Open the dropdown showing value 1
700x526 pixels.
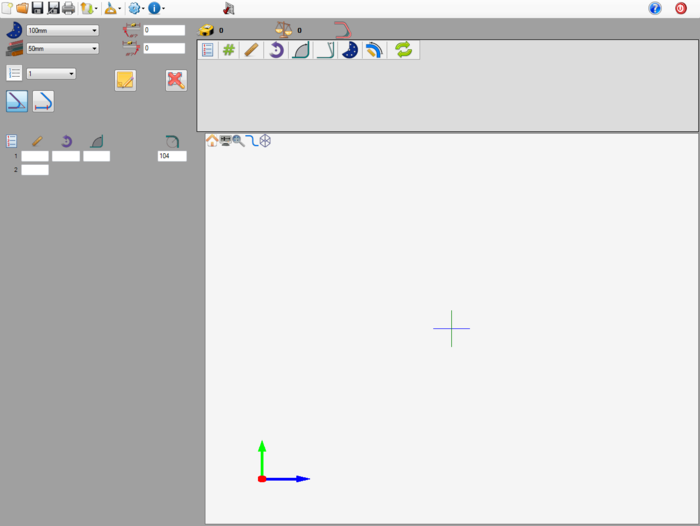(x=51, y=74)
